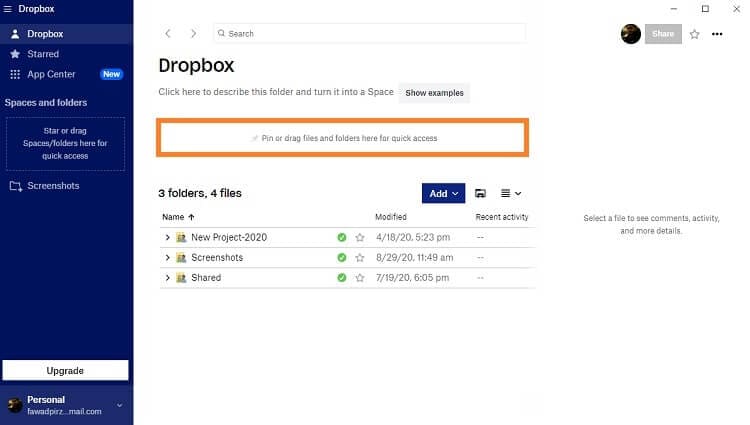Image resolution: width=750 pixels, height=425 pixels.
Task: Open the Add dropdown button
Action: (x=443, y=193)
